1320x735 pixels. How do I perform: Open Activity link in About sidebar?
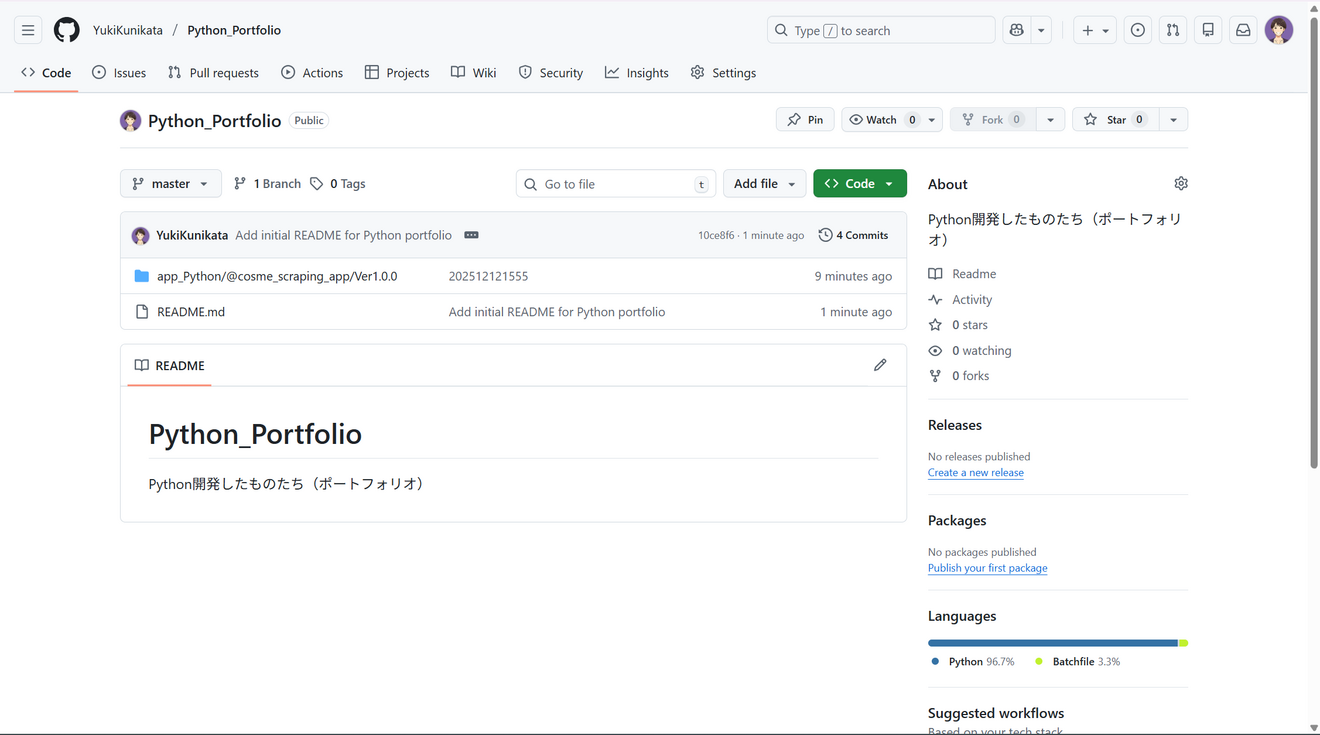(x=960, y=300)
